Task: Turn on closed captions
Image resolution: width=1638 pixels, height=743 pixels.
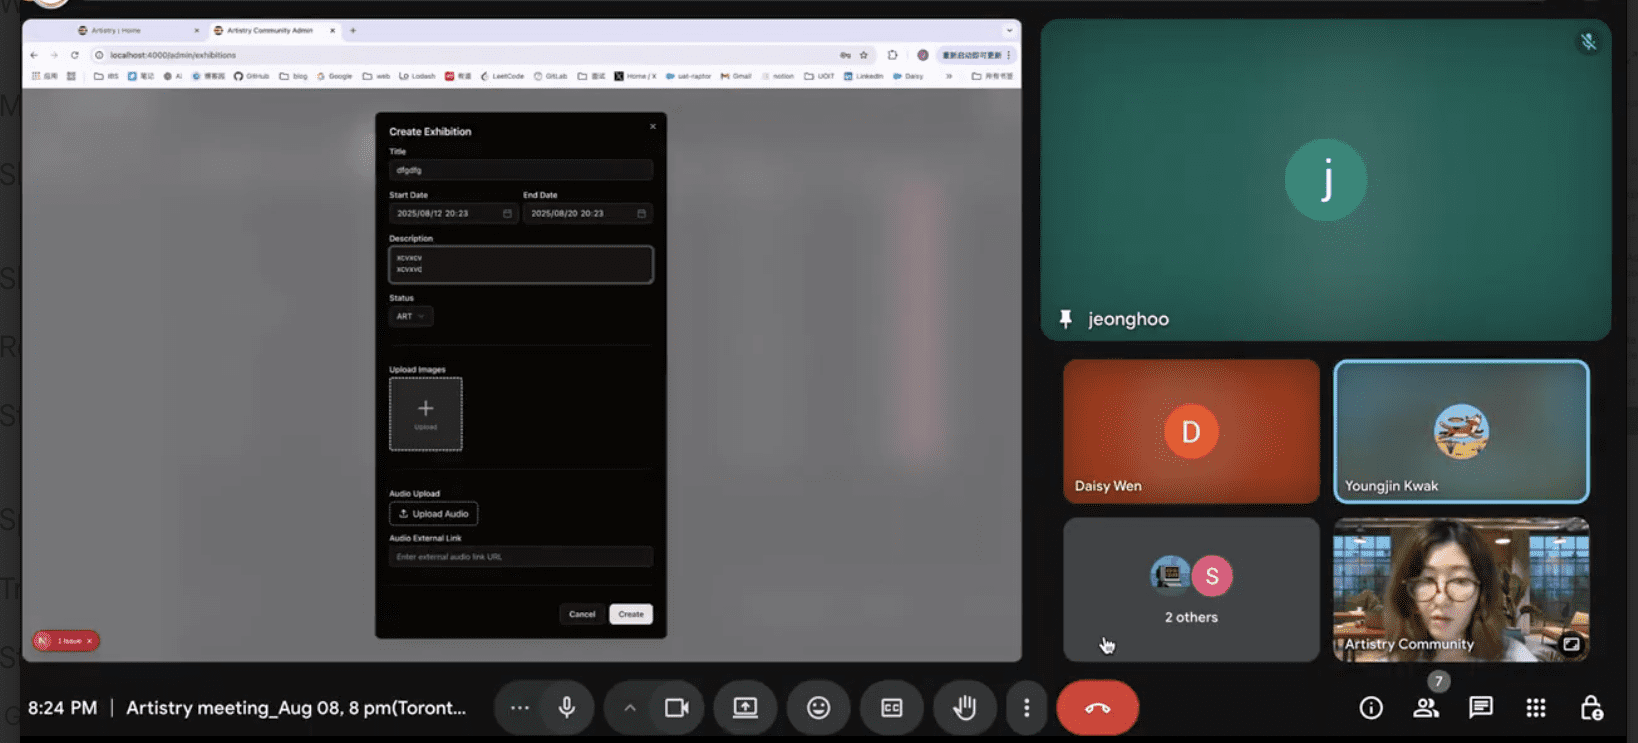Action: 891,708
